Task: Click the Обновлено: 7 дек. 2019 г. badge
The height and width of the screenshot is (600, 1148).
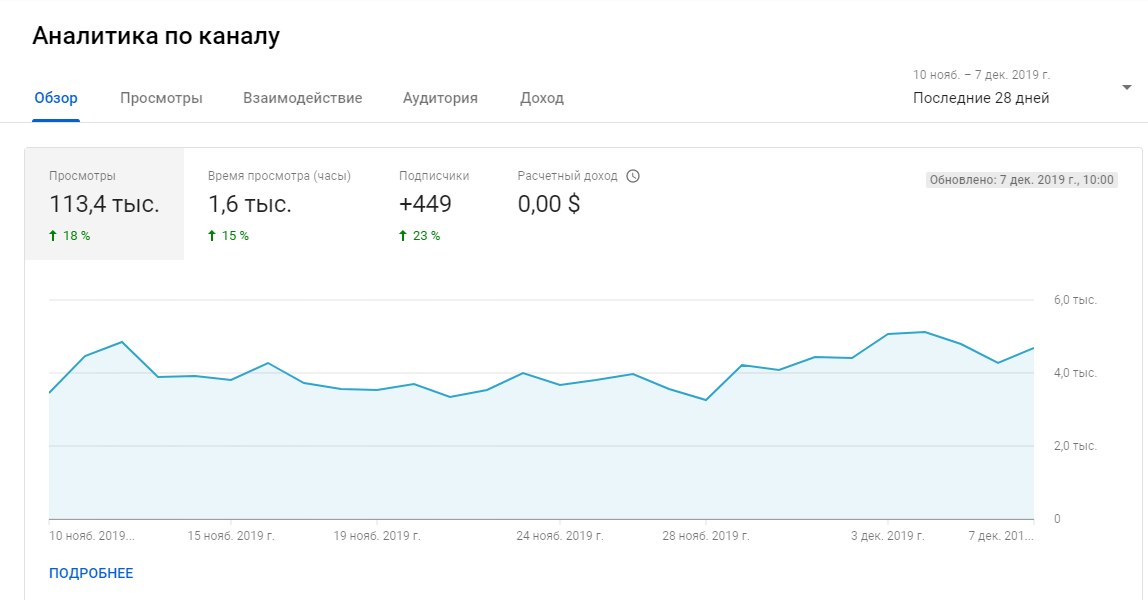Action: pyautogui.click(x=1021, y=180)
